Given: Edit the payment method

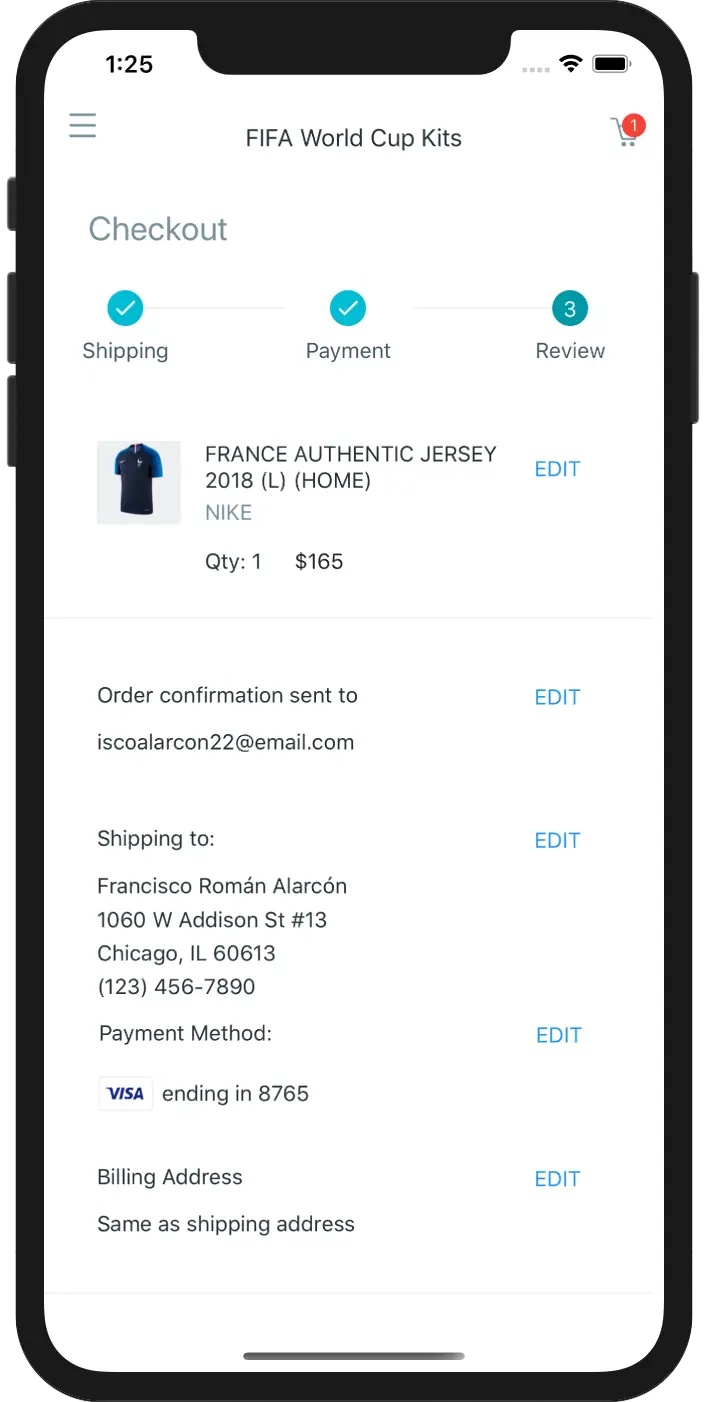Looking at the screenshot, I should click(x=559, y=1035).
